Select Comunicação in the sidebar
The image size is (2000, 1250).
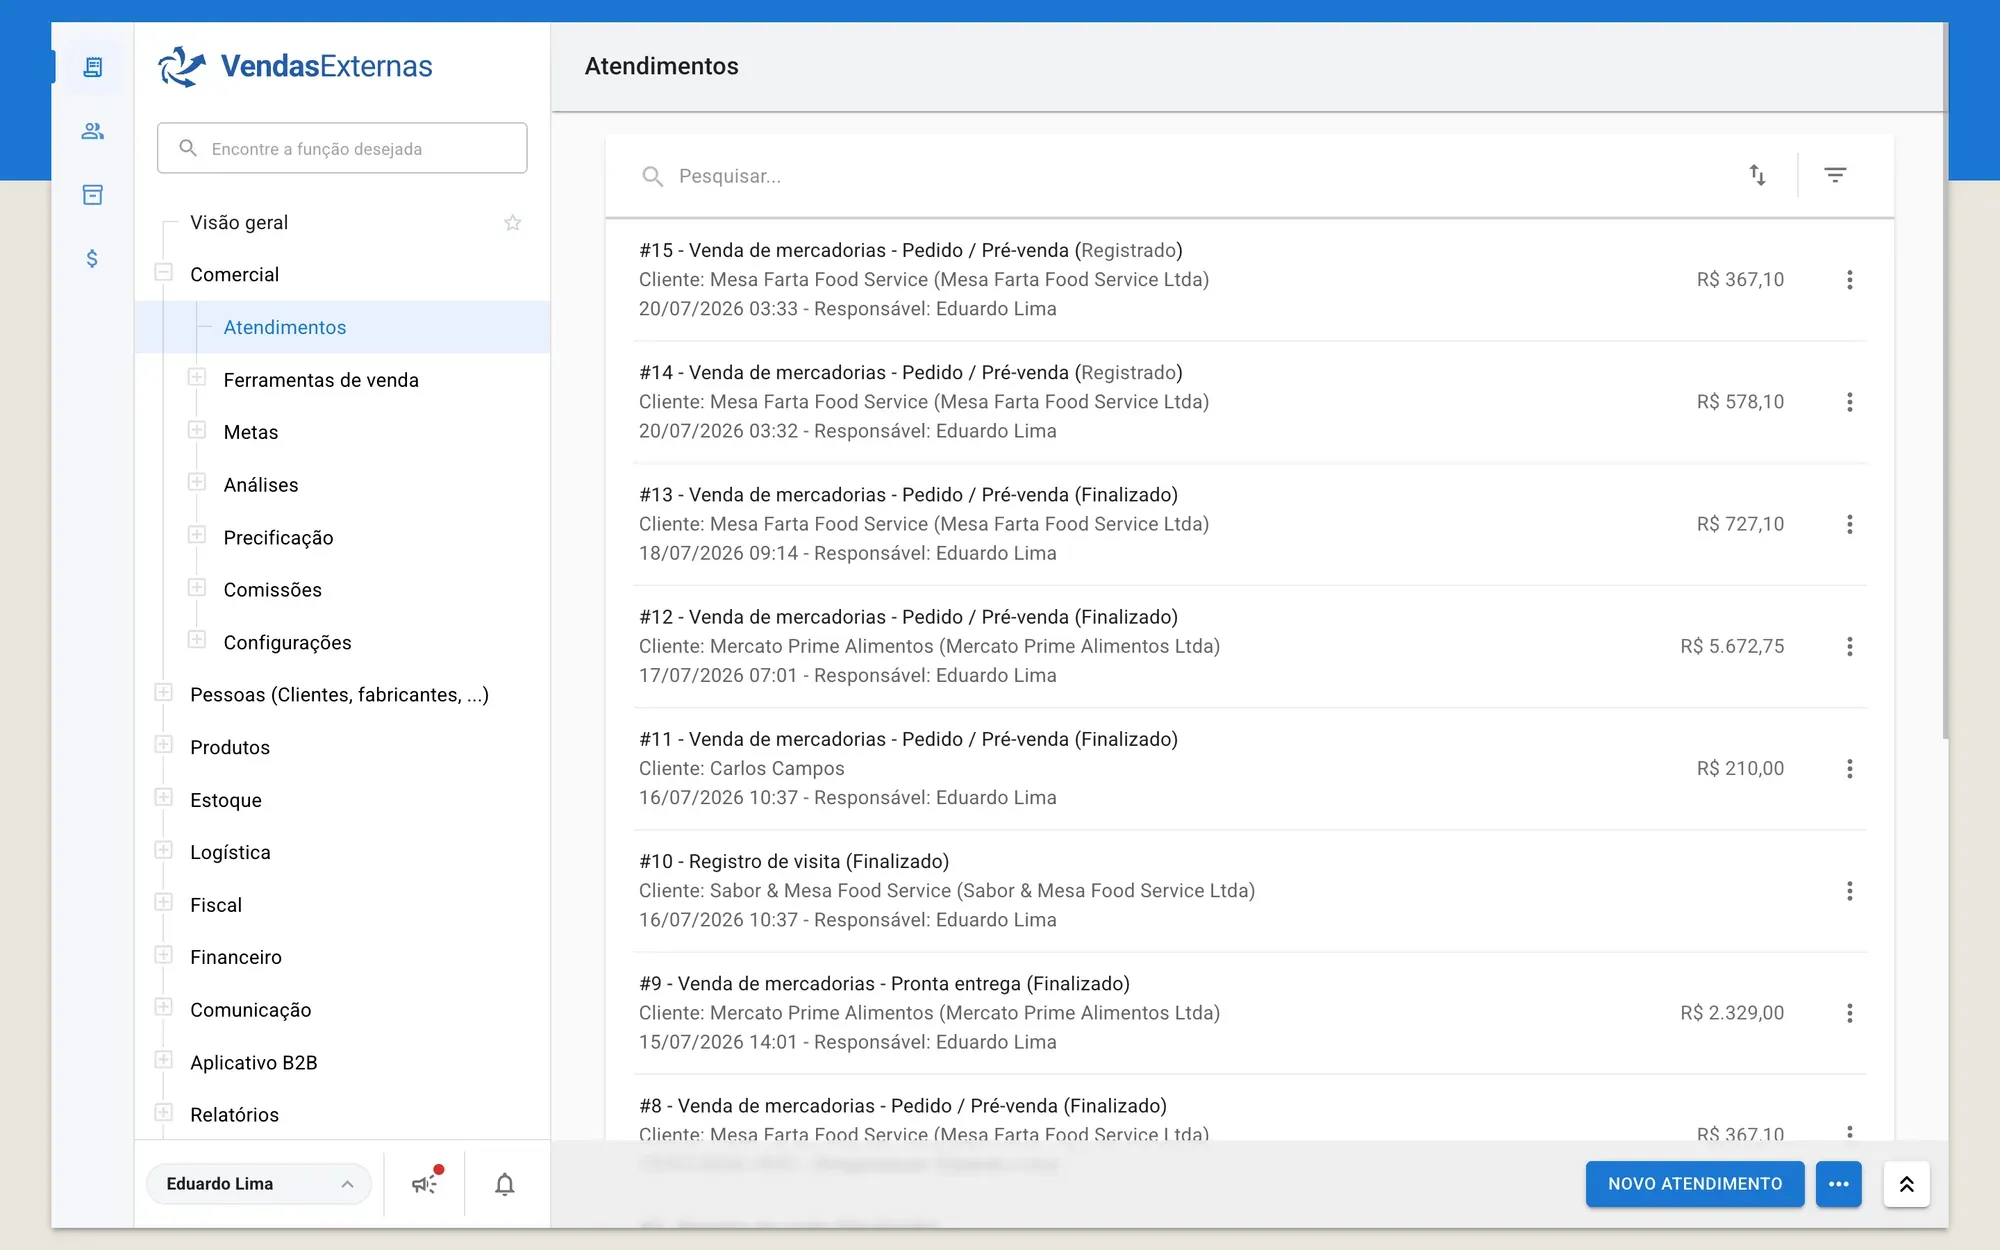point(251,1010)
